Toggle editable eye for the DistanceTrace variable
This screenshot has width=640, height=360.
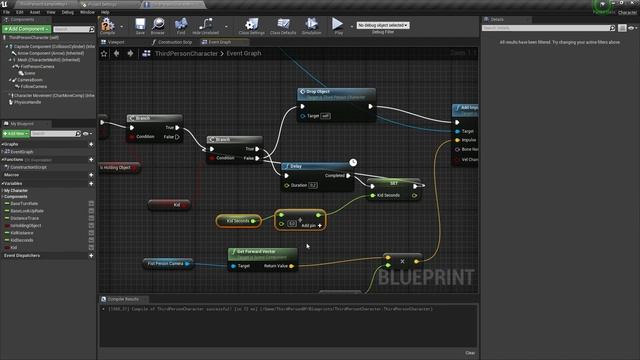pos(91,218)
